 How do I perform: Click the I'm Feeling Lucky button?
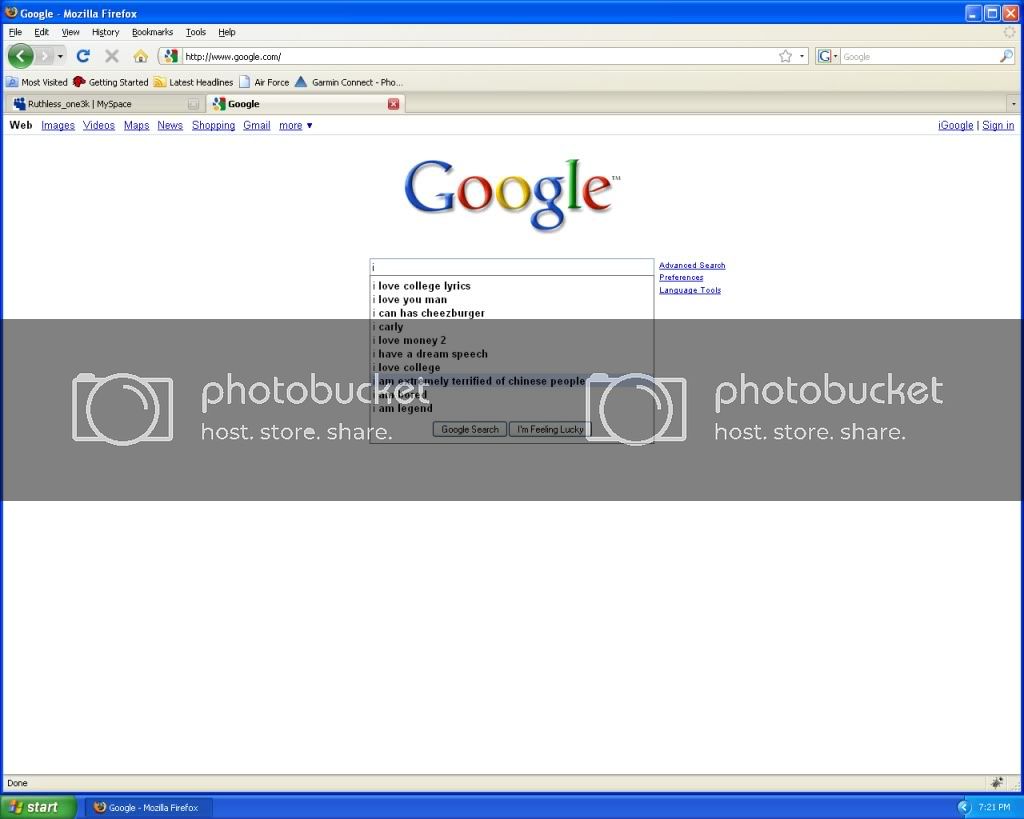pyautogui.click(x=550, y=429)
